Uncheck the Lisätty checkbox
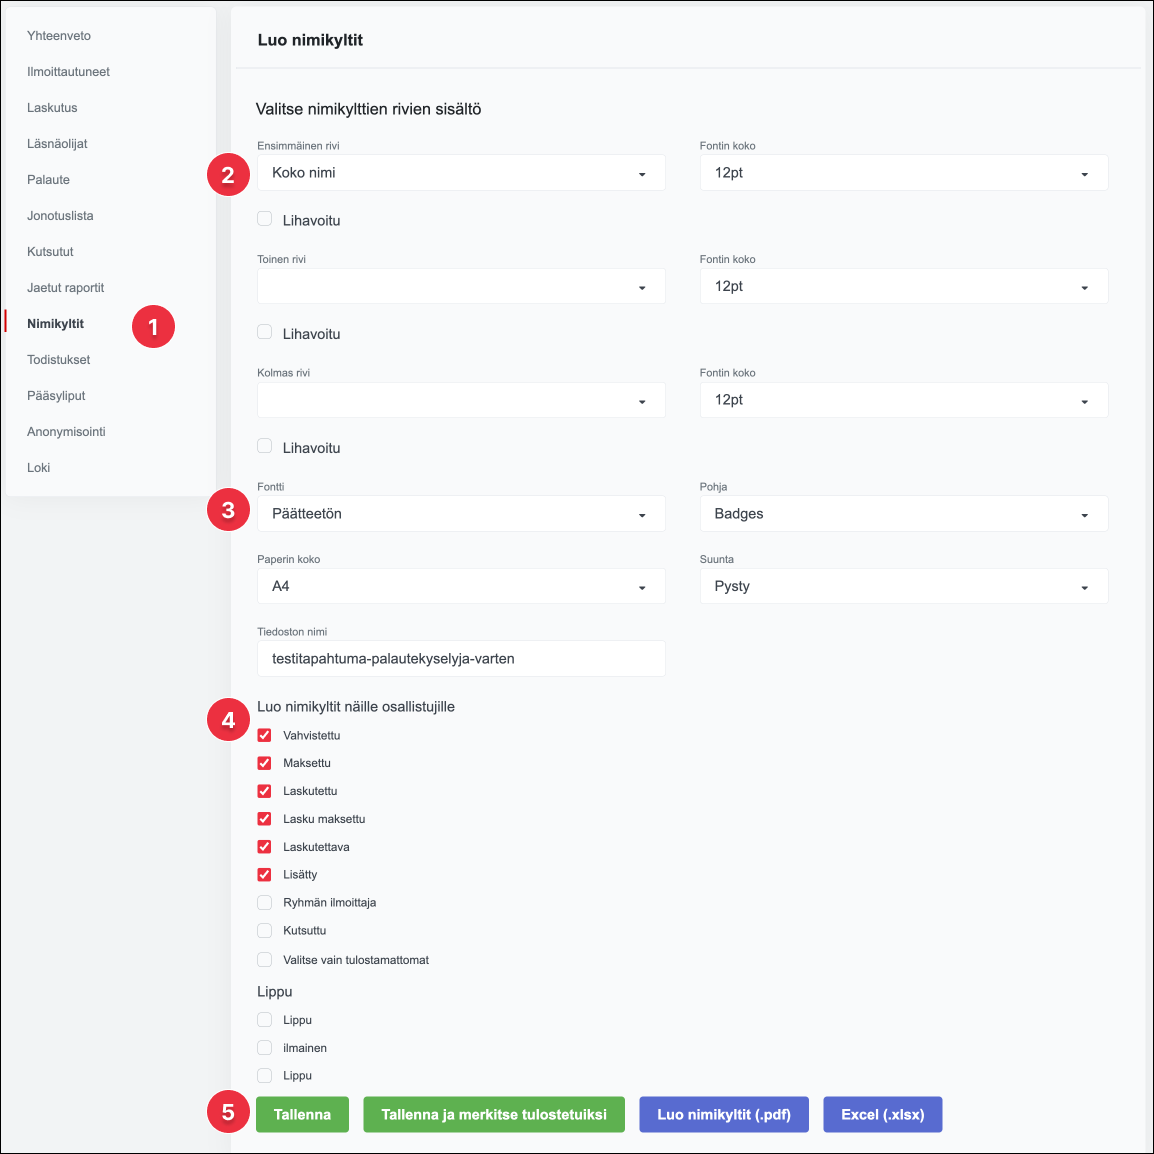The height and width of the screenshot is (1154, 1154). point(264,874)
